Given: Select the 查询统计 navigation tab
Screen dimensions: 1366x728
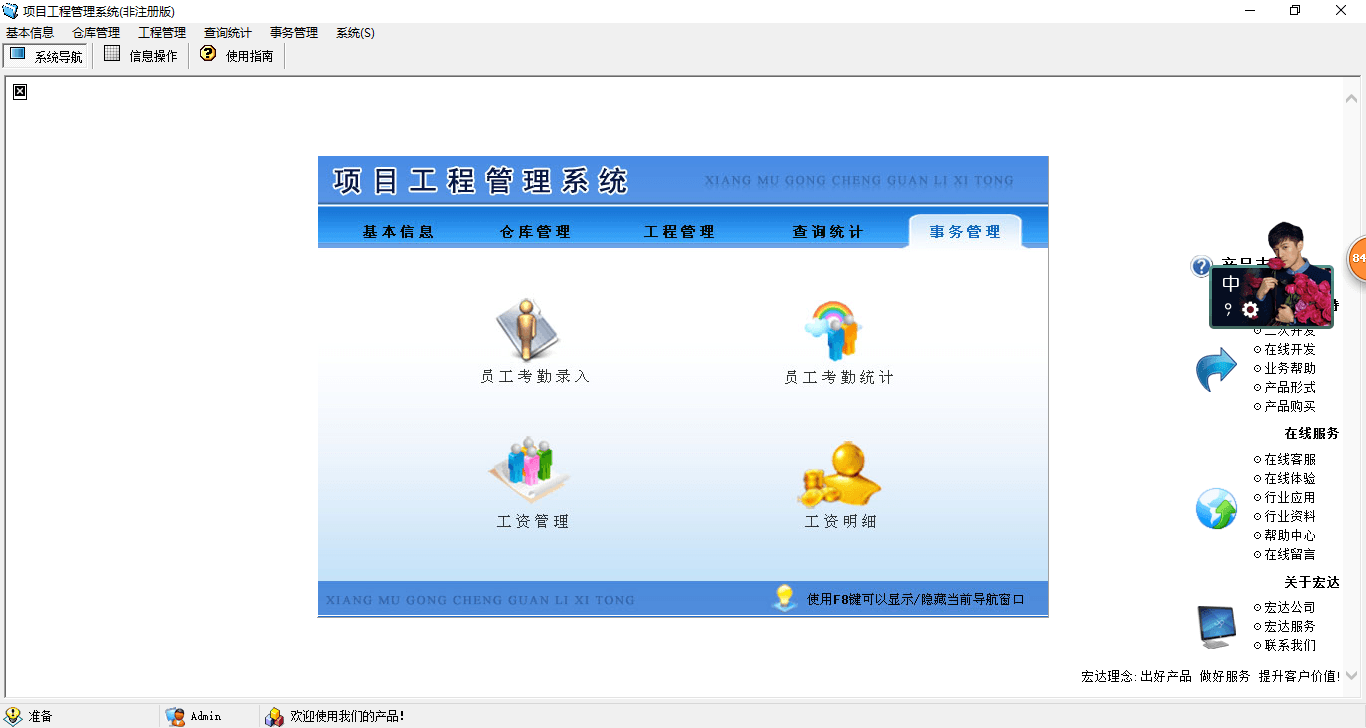Looking at the screenshot, I should [827, 232].
